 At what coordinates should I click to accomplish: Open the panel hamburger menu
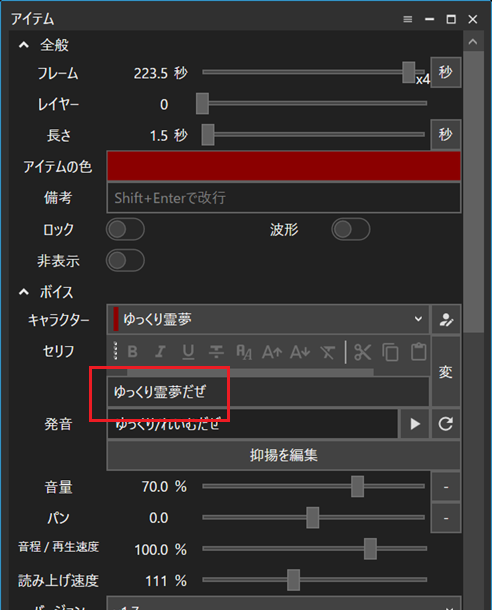pyautogui.click(x=408, y=19)
